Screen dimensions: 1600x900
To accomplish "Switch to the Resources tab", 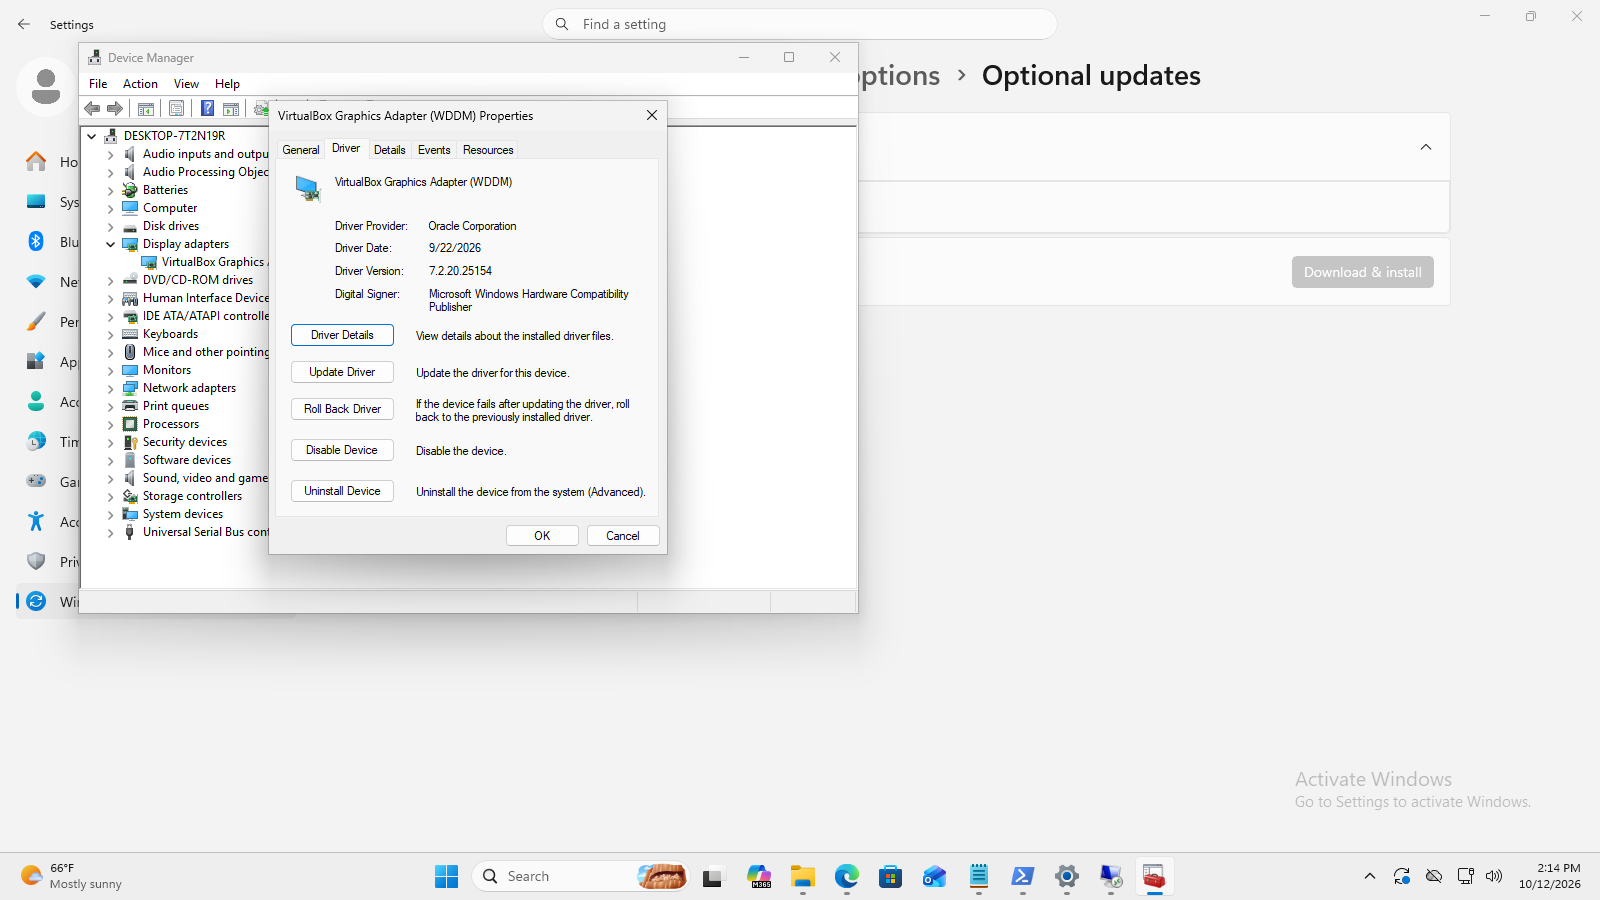I will [488, 150].
